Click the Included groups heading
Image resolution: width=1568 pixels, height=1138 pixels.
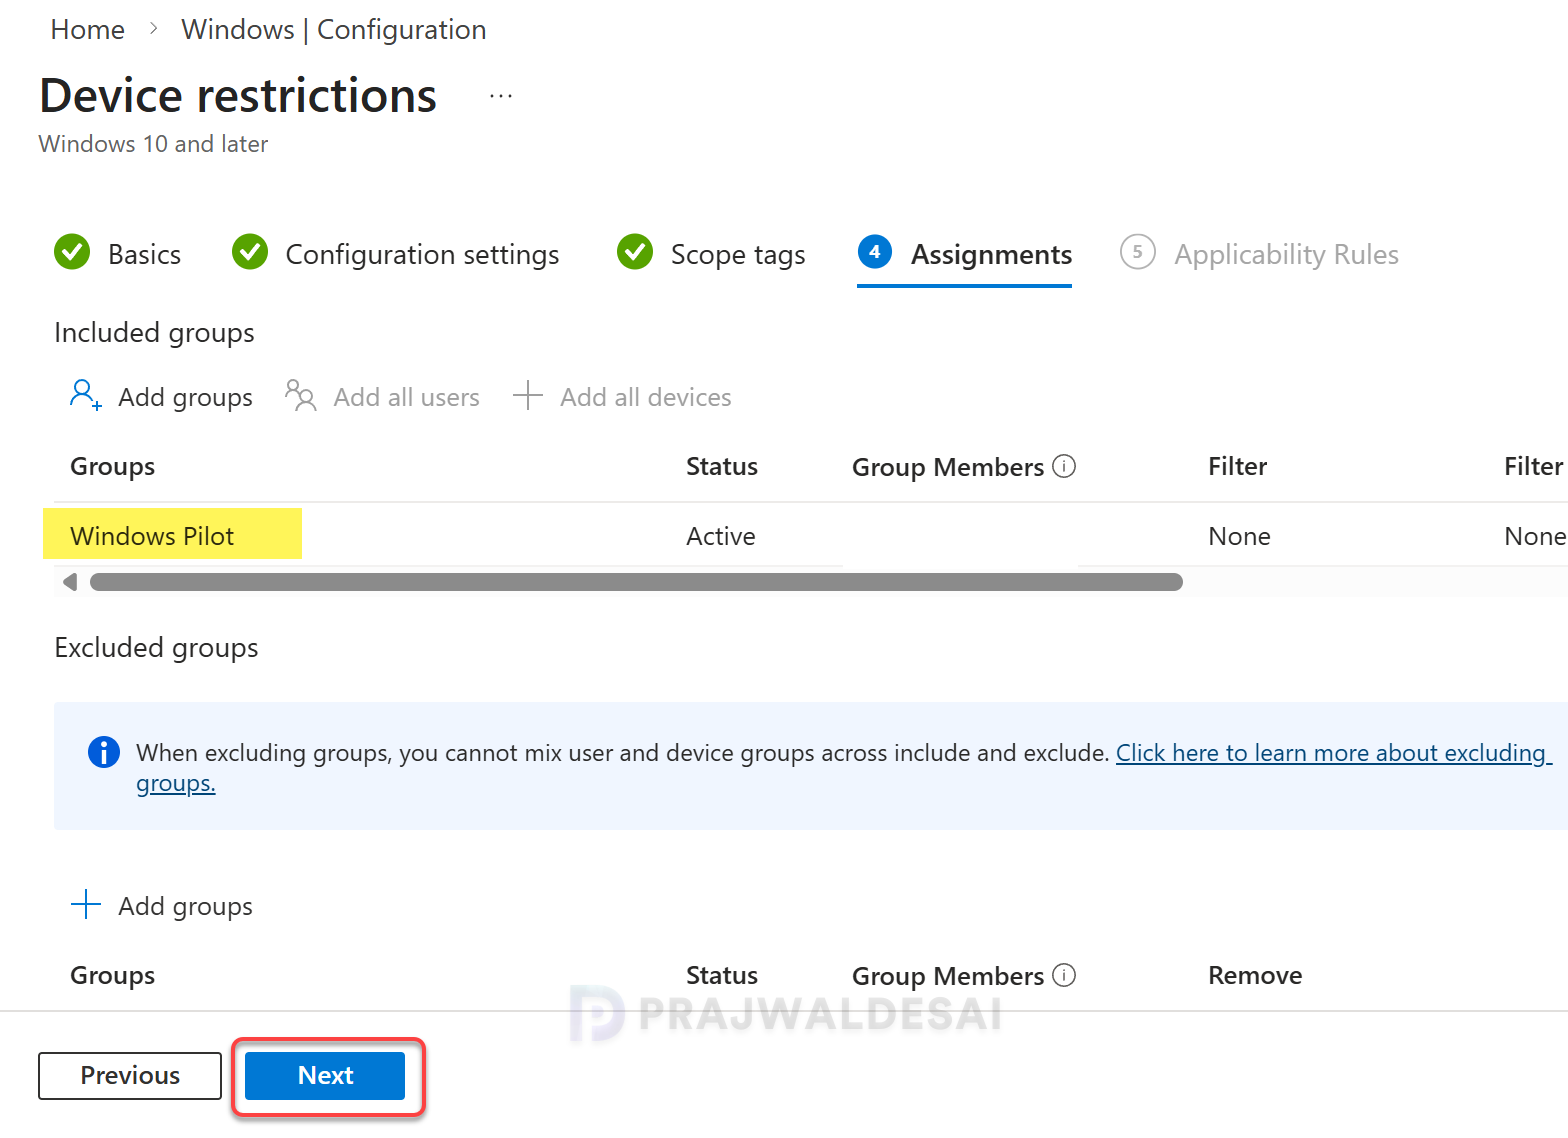coord(154,332)
